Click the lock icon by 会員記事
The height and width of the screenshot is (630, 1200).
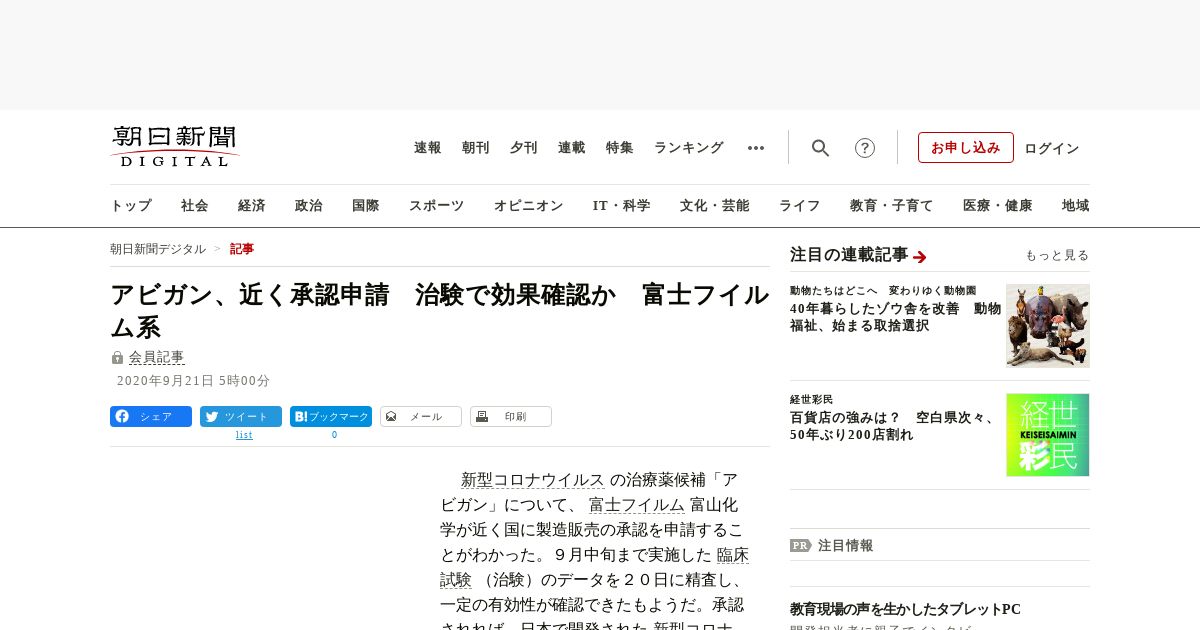[x=117, y=357]
